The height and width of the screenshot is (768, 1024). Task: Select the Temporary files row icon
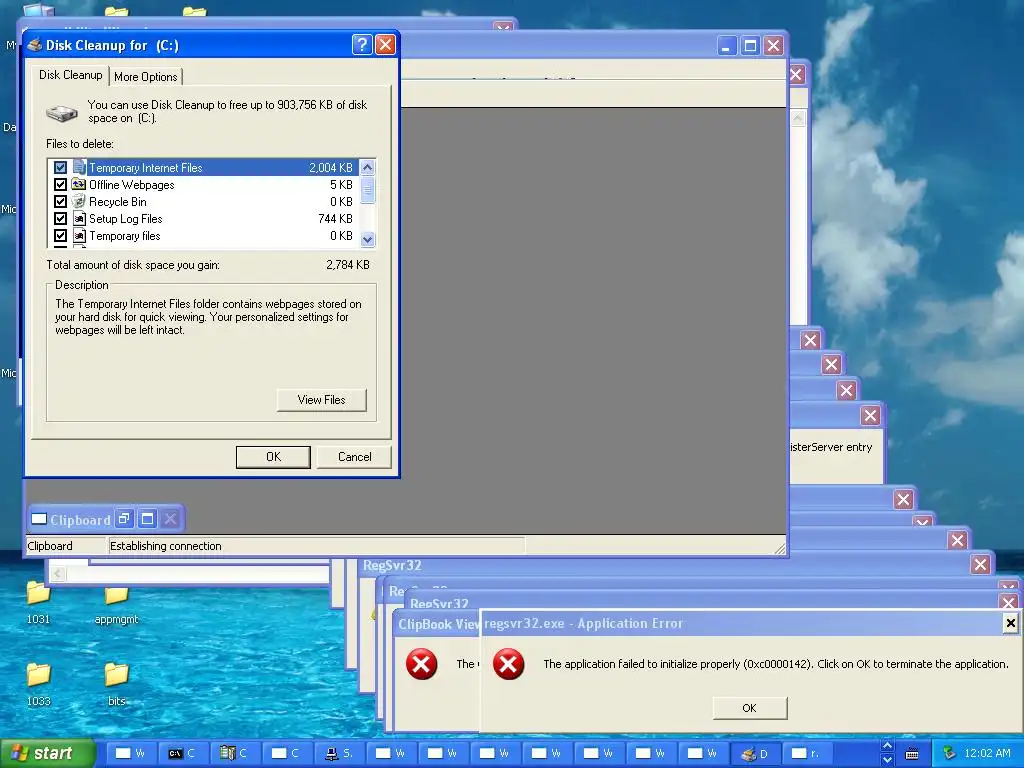point(79,235)
